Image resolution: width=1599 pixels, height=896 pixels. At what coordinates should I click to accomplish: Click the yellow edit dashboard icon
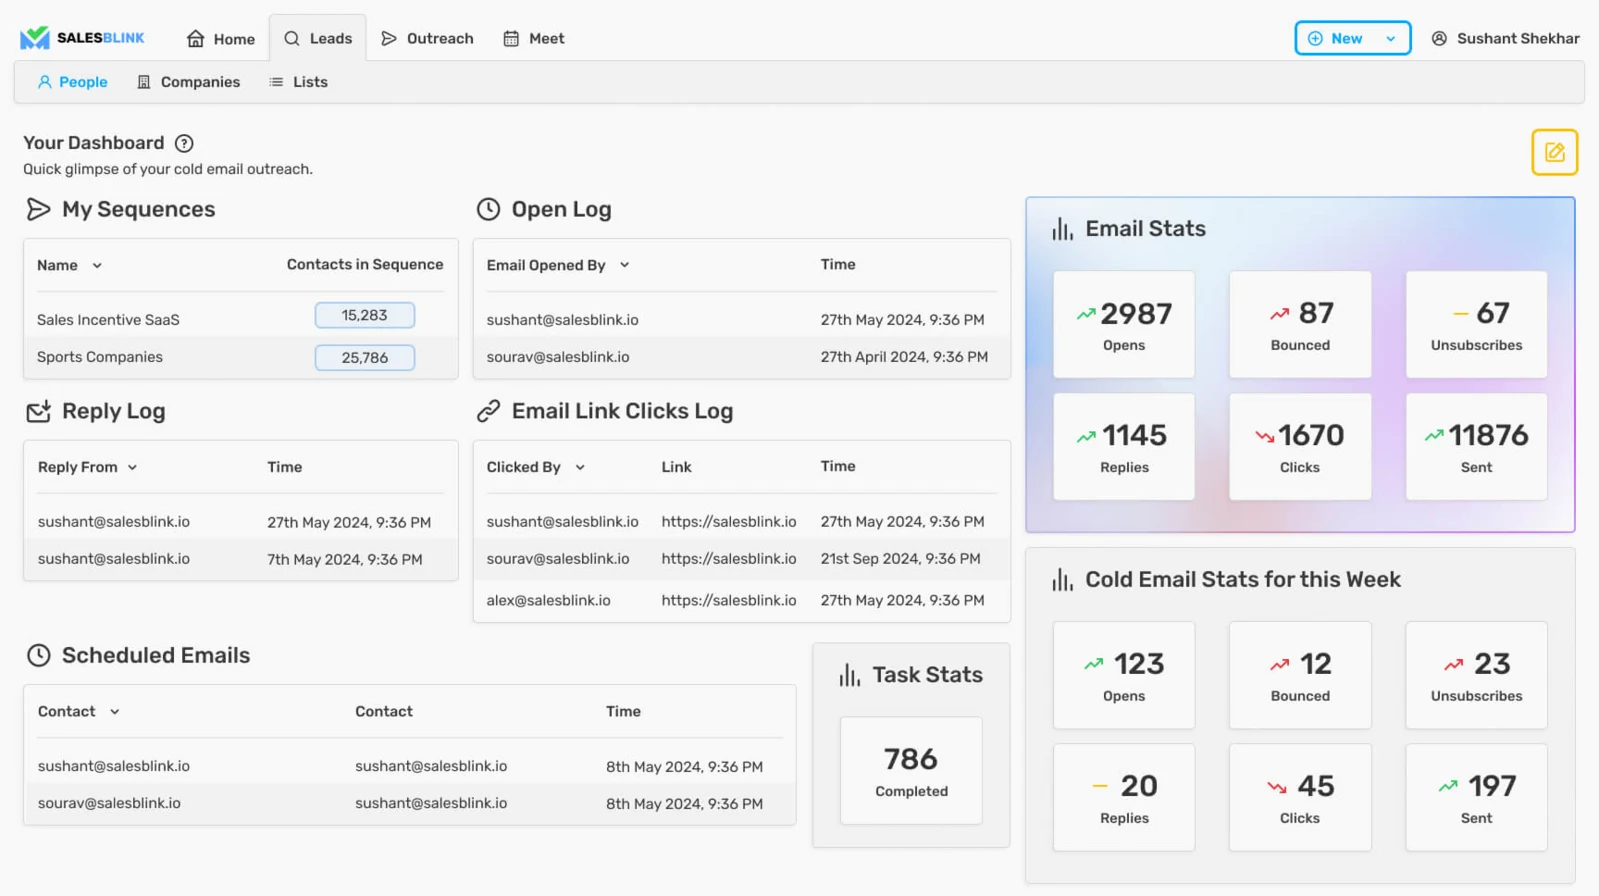[1554, 152]
